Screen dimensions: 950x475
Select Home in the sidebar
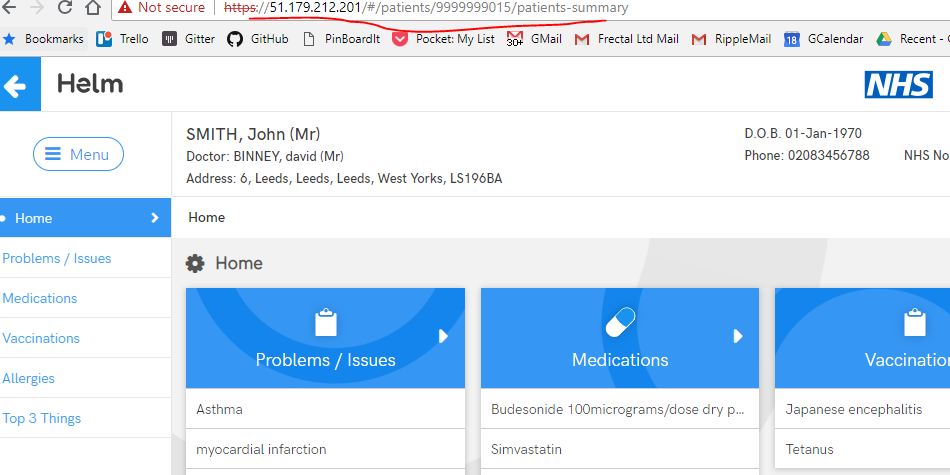tap(85, 218)
